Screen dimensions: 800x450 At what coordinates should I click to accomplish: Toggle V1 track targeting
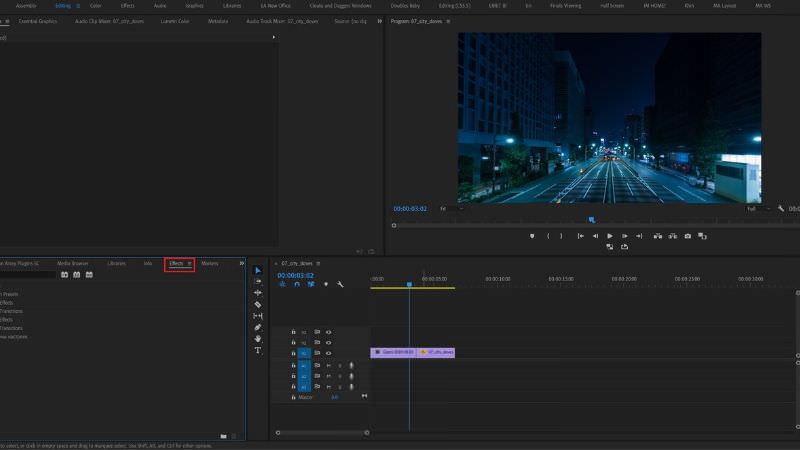(x=304, y=353)
